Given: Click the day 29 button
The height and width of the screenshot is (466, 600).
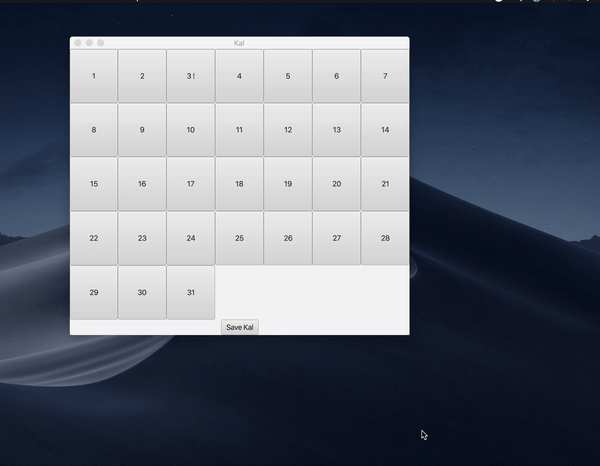Looking at the screenshot, I should (94, 292).
